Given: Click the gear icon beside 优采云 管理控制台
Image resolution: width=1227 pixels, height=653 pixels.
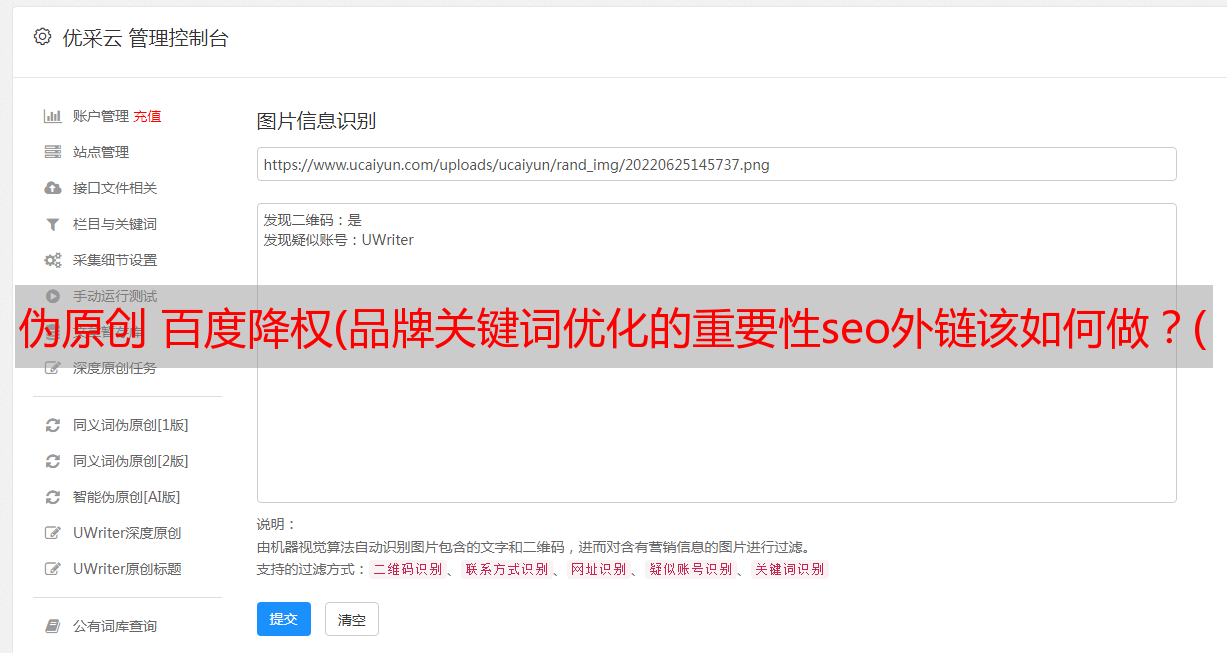Looking at the screenshot, I should click(x=42, y=37).
